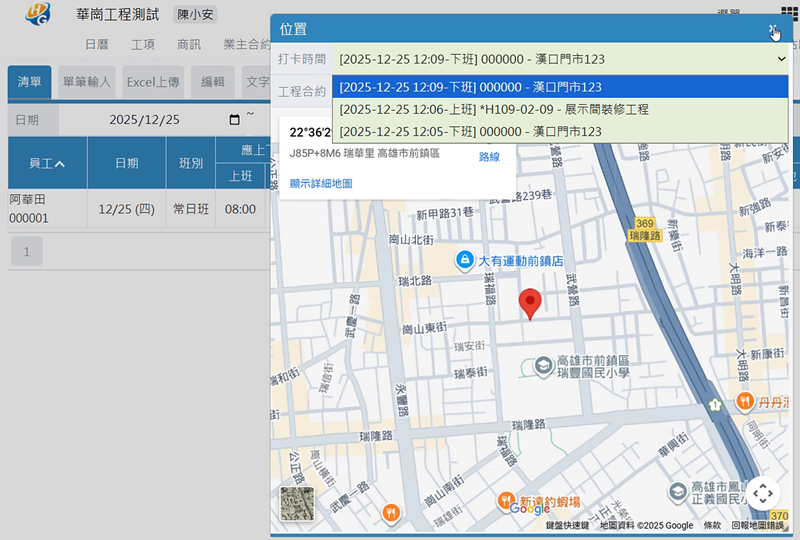Click 顯示詳細地圖 link
The height and width of the screenshot is (540, 800).
321,183
